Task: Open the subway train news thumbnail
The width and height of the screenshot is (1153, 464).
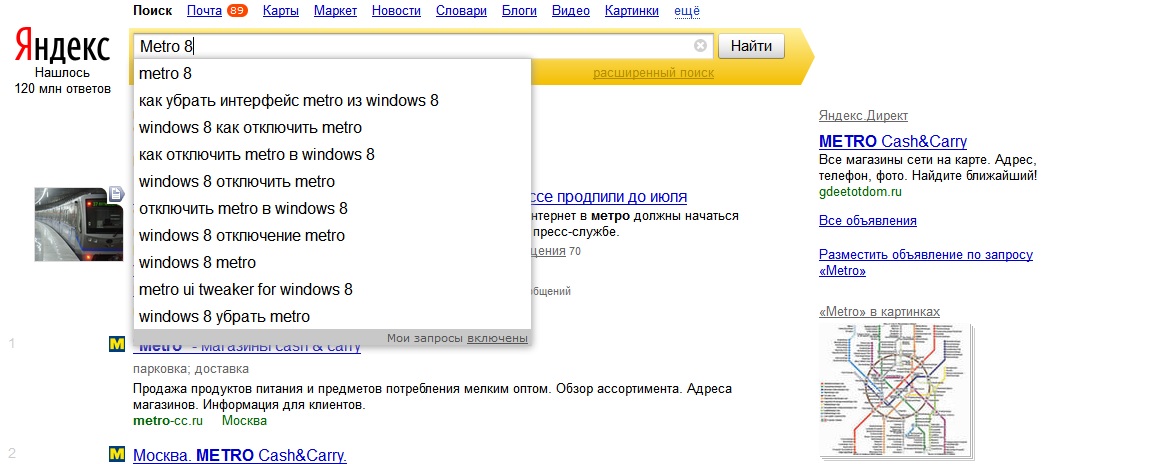Action: 73,223
